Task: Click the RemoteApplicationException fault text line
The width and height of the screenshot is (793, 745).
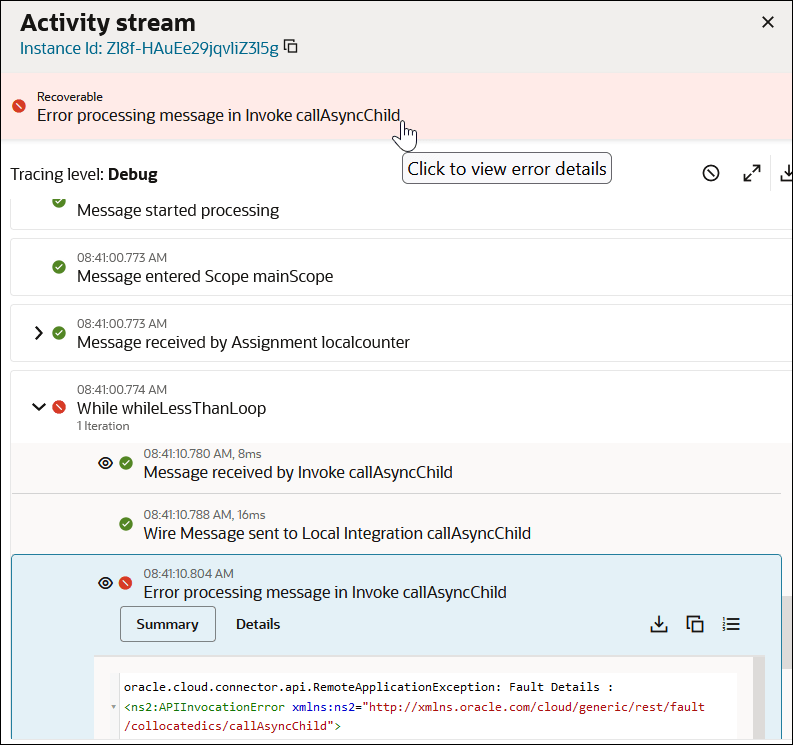Action: [368, 687]
